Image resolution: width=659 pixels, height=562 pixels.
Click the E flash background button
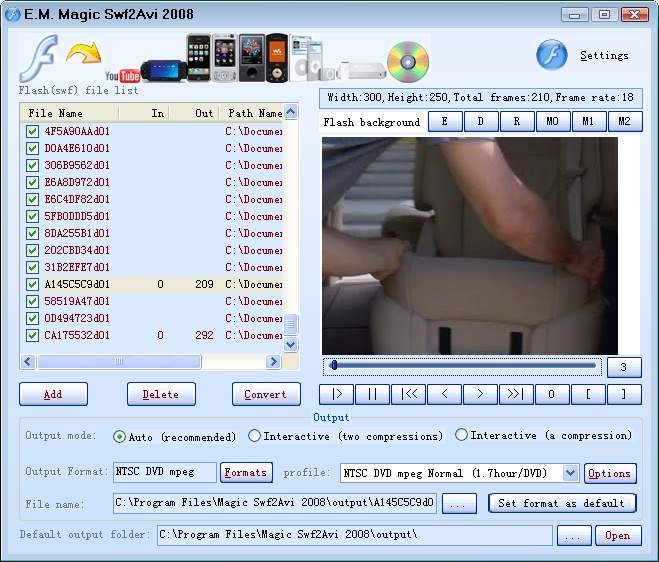pos(445,121)
